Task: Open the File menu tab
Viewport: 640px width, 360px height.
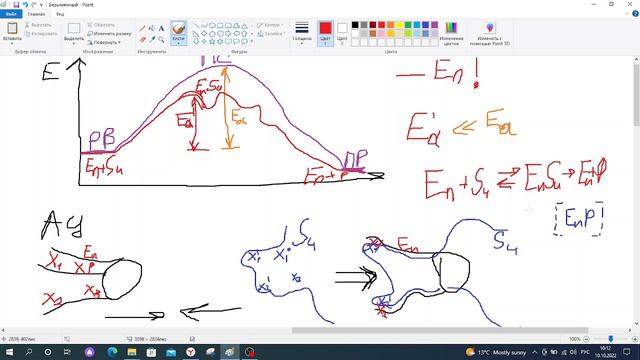Action: point(11,14)
